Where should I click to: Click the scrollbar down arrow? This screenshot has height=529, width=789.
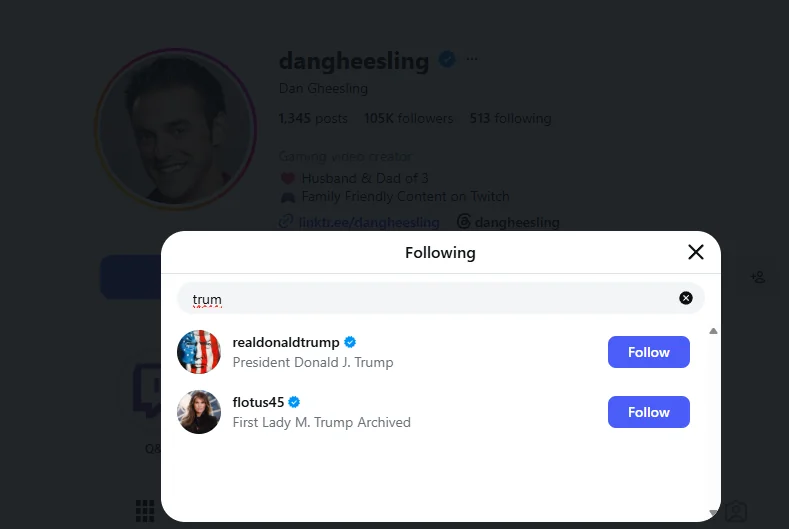(713, 512)
